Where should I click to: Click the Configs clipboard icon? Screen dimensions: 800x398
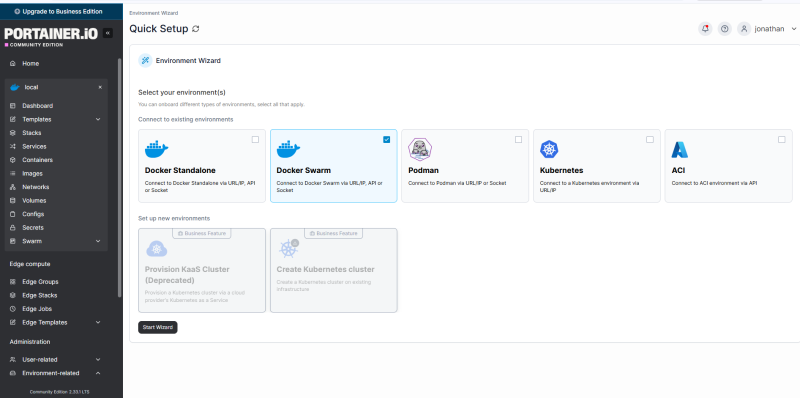pos(13,214)
